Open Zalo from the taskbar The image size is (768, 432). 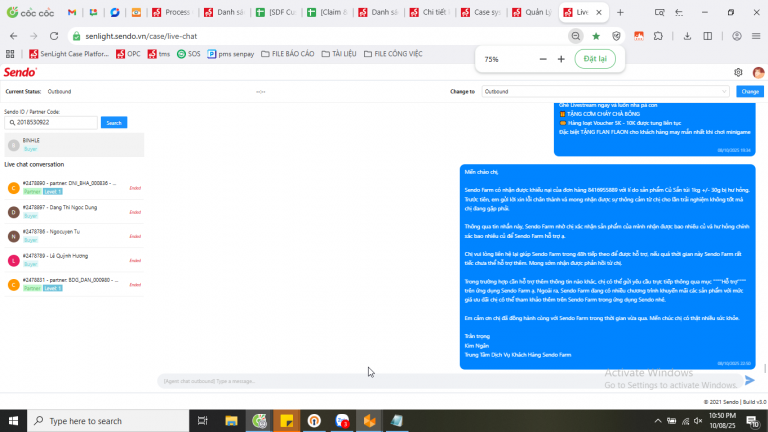pyautogui.click(x=342, y=421)
